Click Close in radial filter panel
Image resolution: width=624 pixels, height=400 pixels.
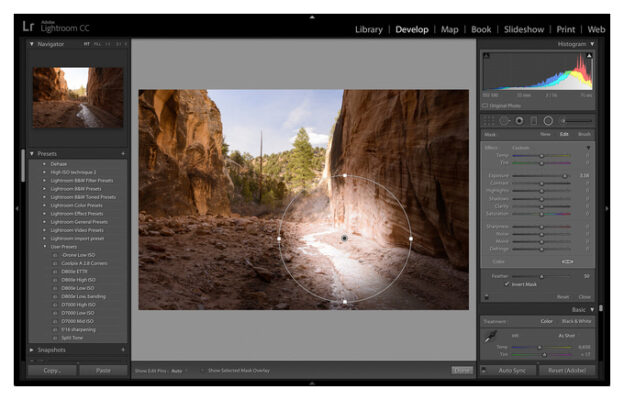(x=584, y=297)
